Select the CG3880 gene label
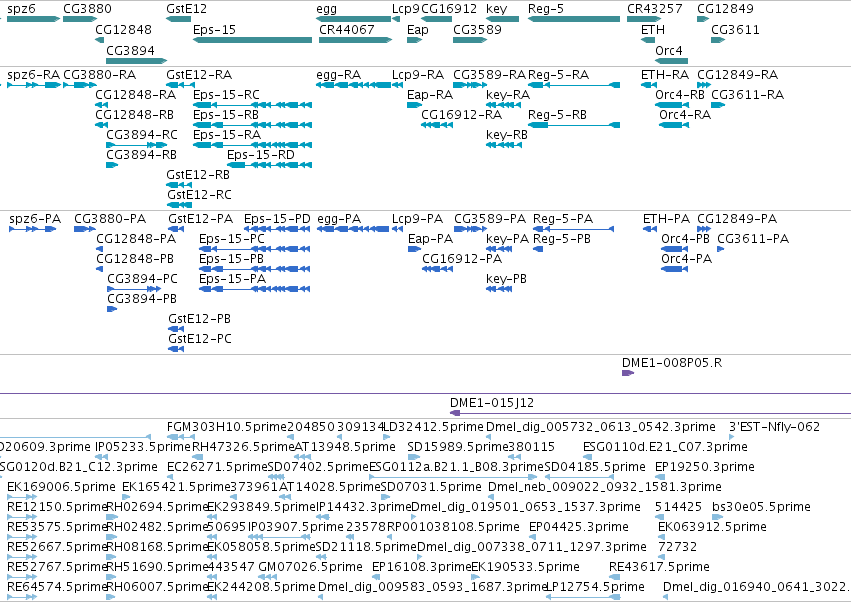This screenshot has width=851, height=602. pos(87,9)
